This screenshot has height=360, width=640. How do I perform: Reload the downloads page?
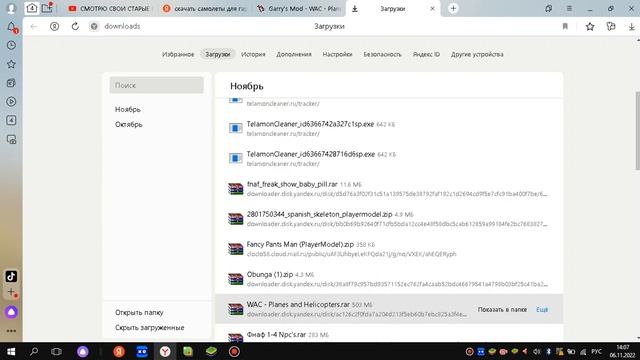(75, 27)
